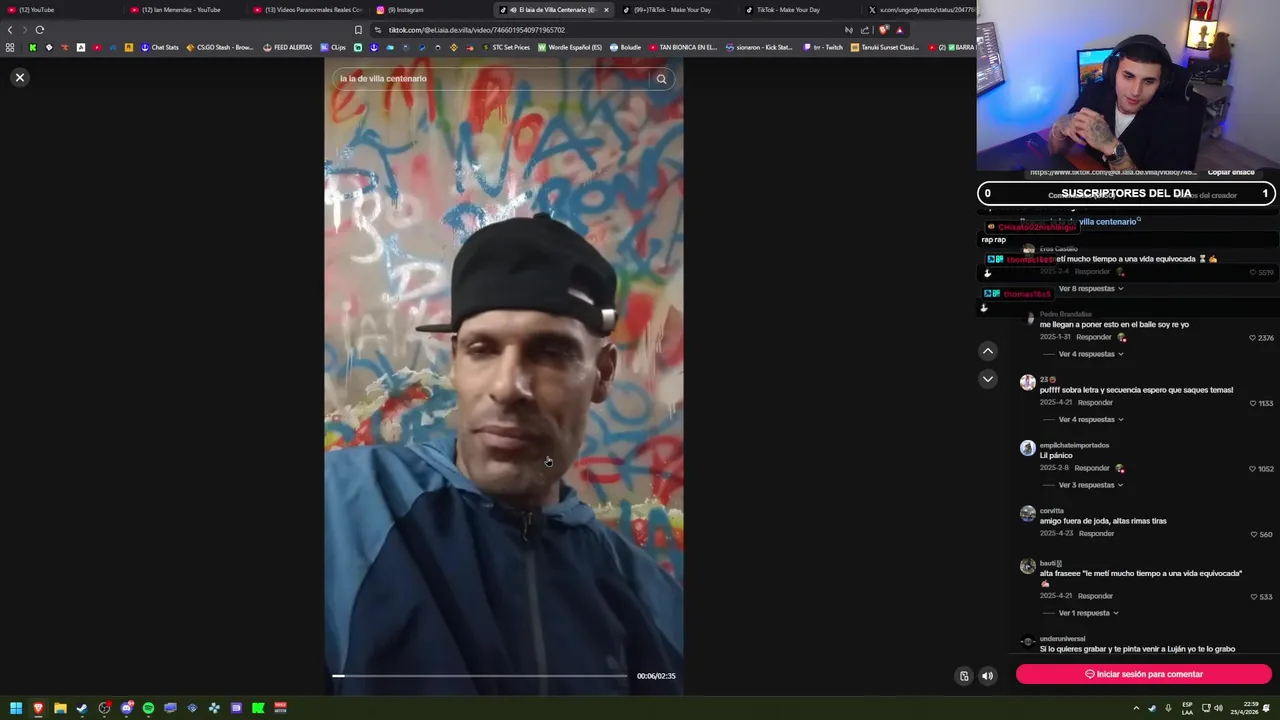Click 'Copiar enlace' link button
This screenshot has height=720, width=1280.
pos(1231,172)
